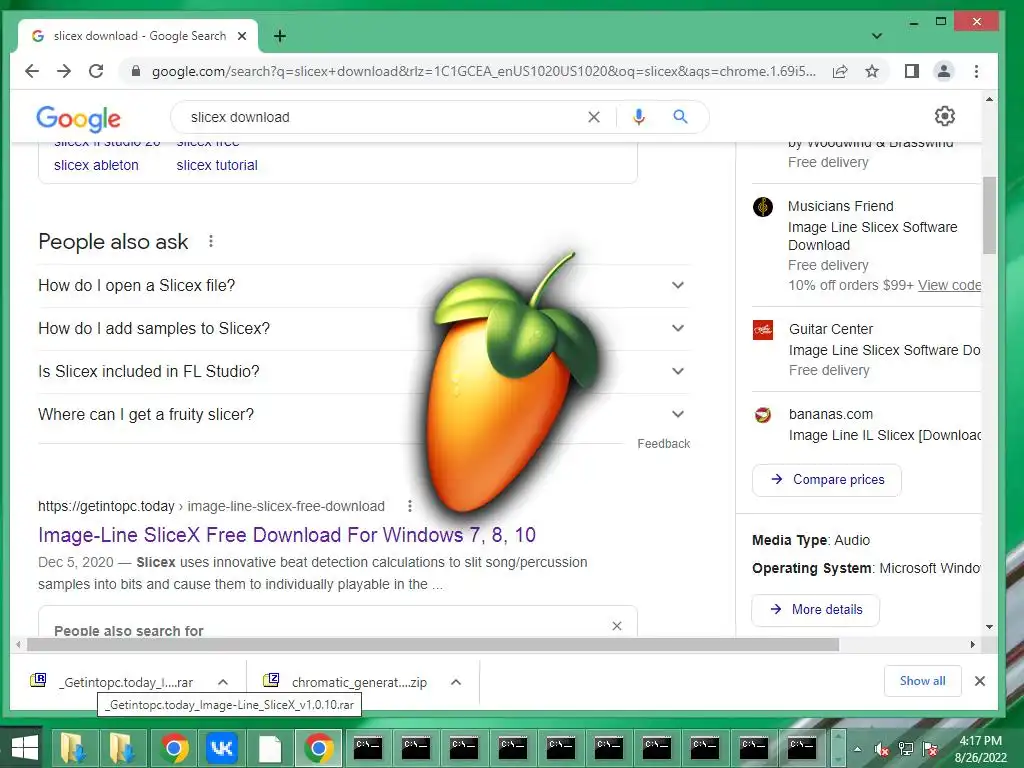This screenshot has width=1024, height=768.
Task: Open the Windows Start menu
Action: click(x=24, y=748)
